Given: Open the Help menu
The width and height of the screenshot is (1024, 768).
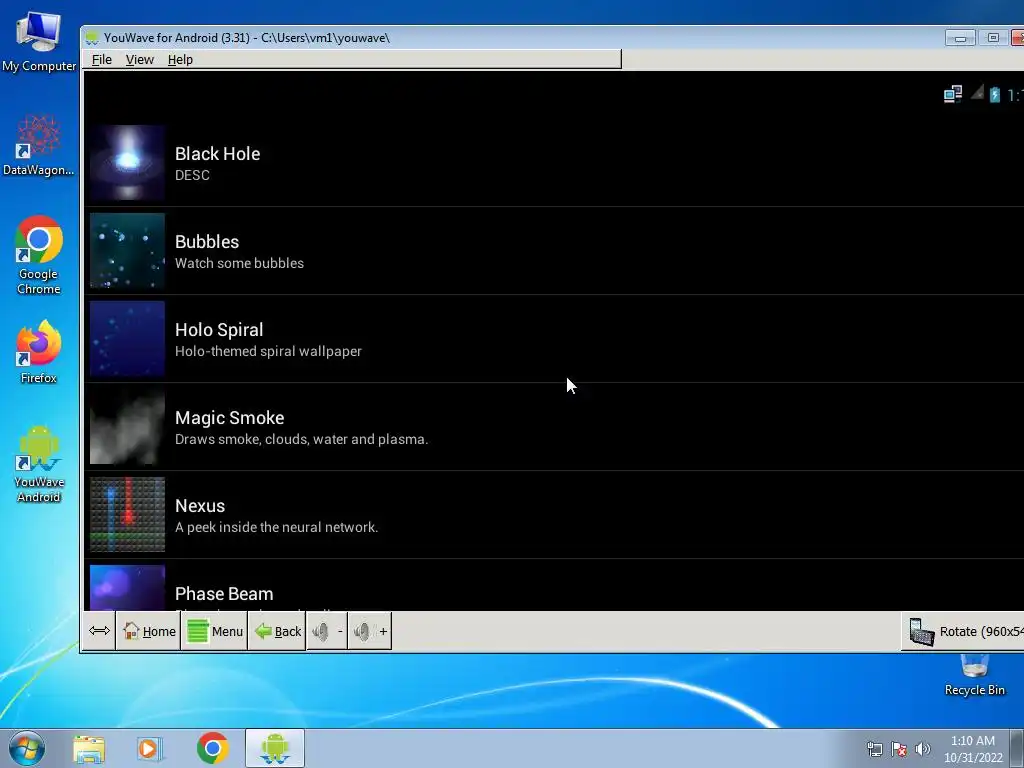Looking at the screenshot, I should (180, 59).
